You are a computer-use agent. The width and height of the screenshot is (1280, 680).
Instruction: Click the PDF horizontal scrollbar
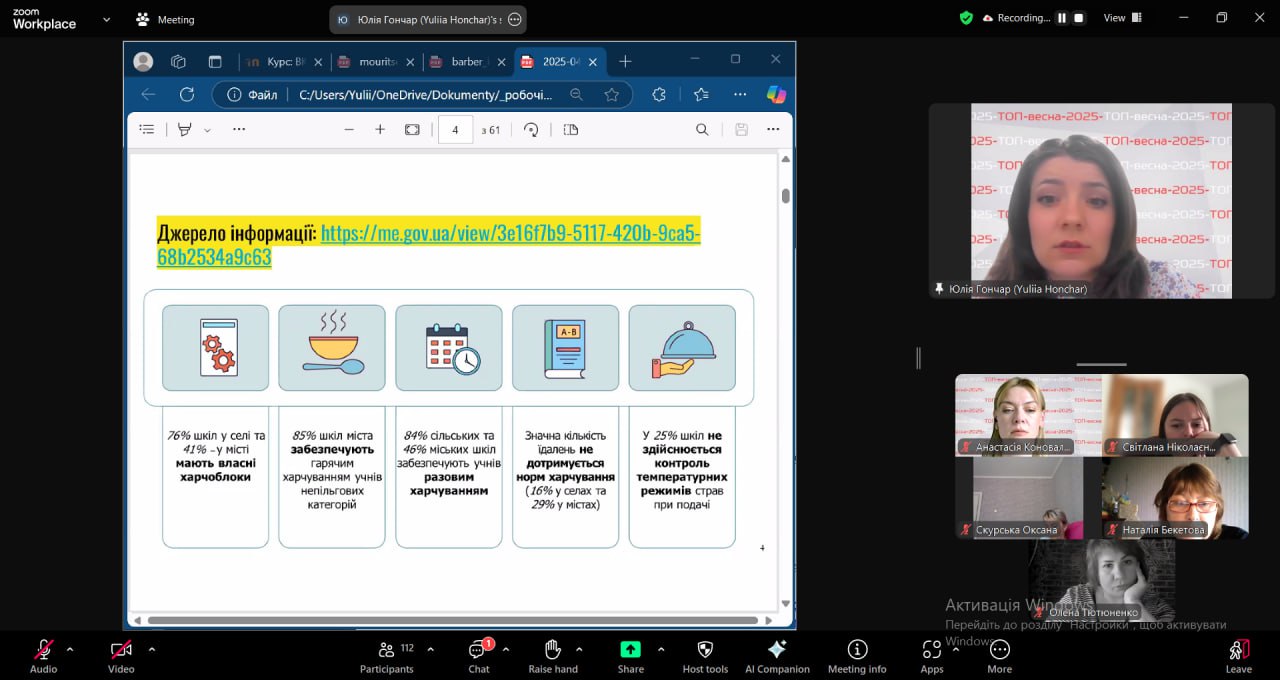click(450, 620)
